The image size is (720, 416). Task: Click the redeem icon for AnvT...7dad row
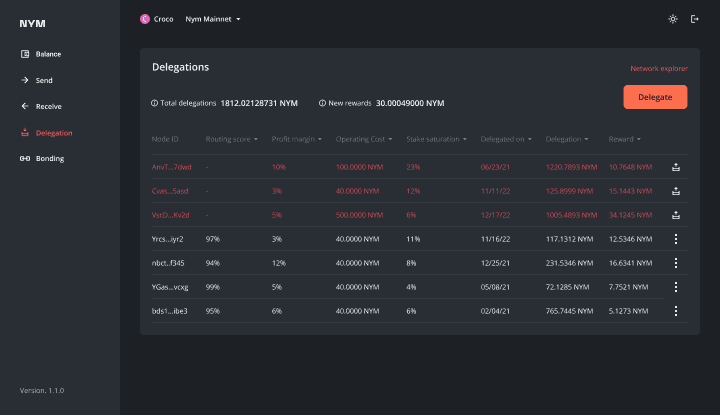[x=676, y=167]
